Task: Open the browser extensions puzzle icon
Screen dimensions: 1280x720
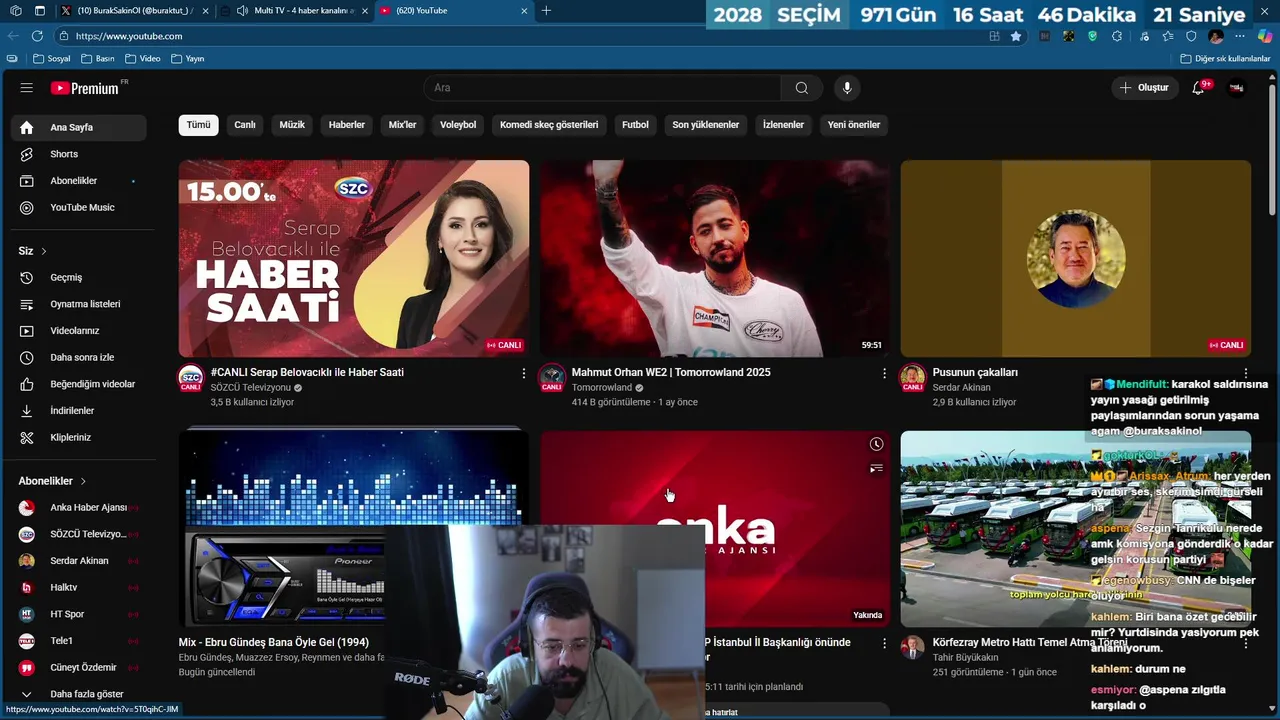Action: pos(1117,36)
